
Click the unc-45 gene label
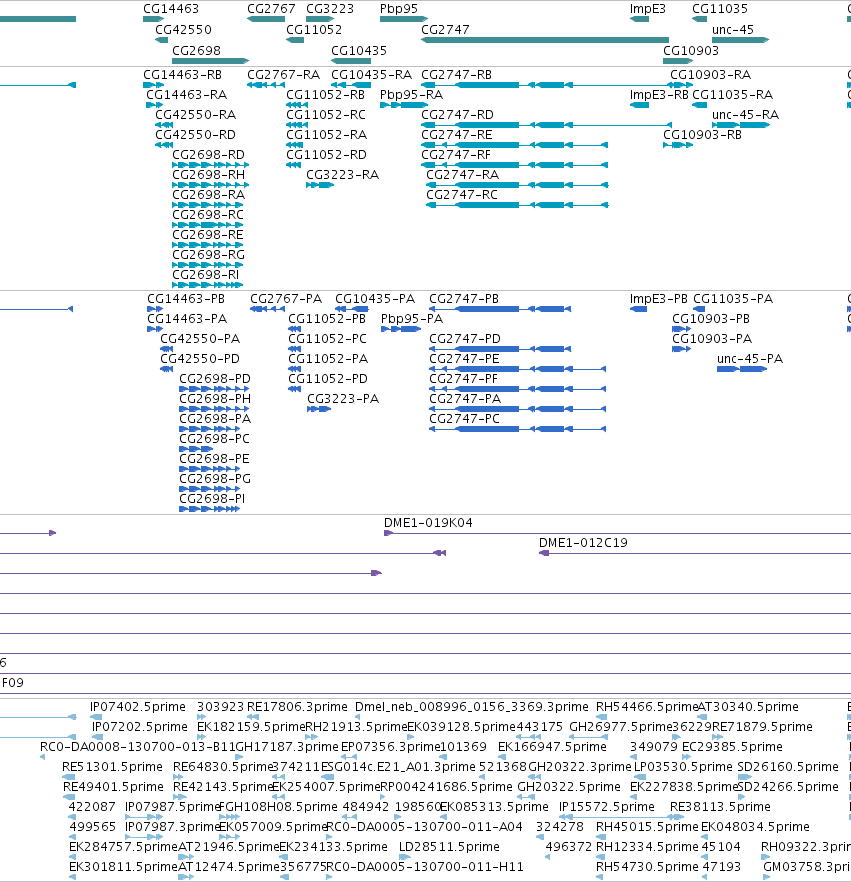pyautogui.click(x=732, y=30)
